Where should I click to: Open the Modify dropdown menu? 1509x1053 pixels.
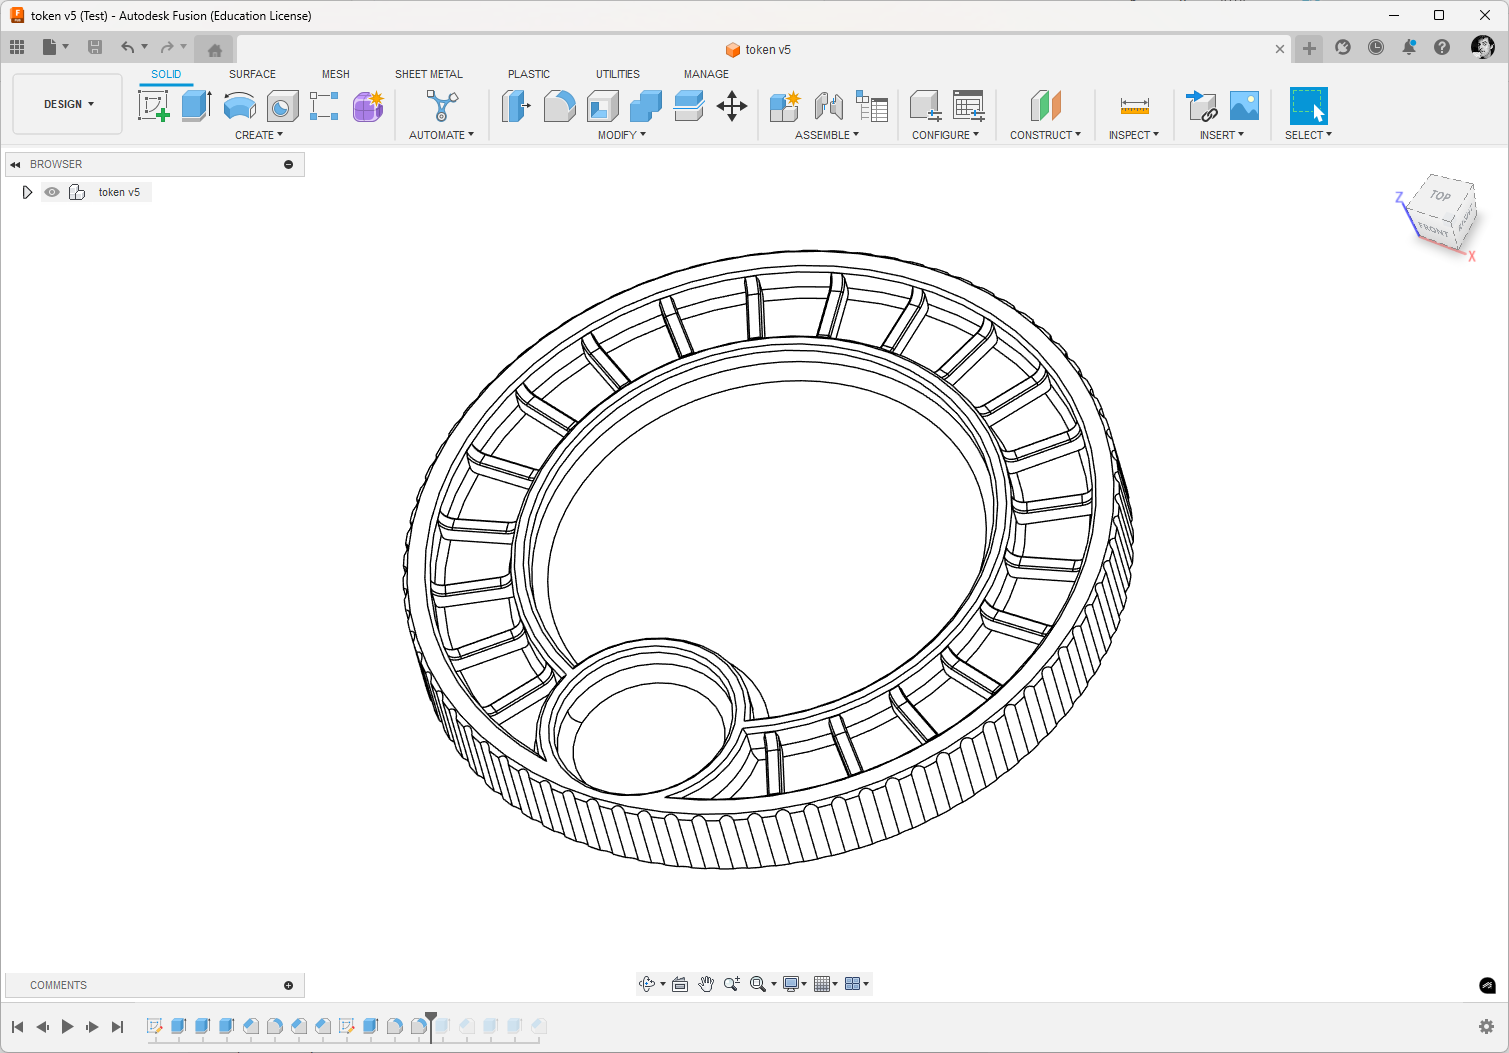(x=621, y=135)
